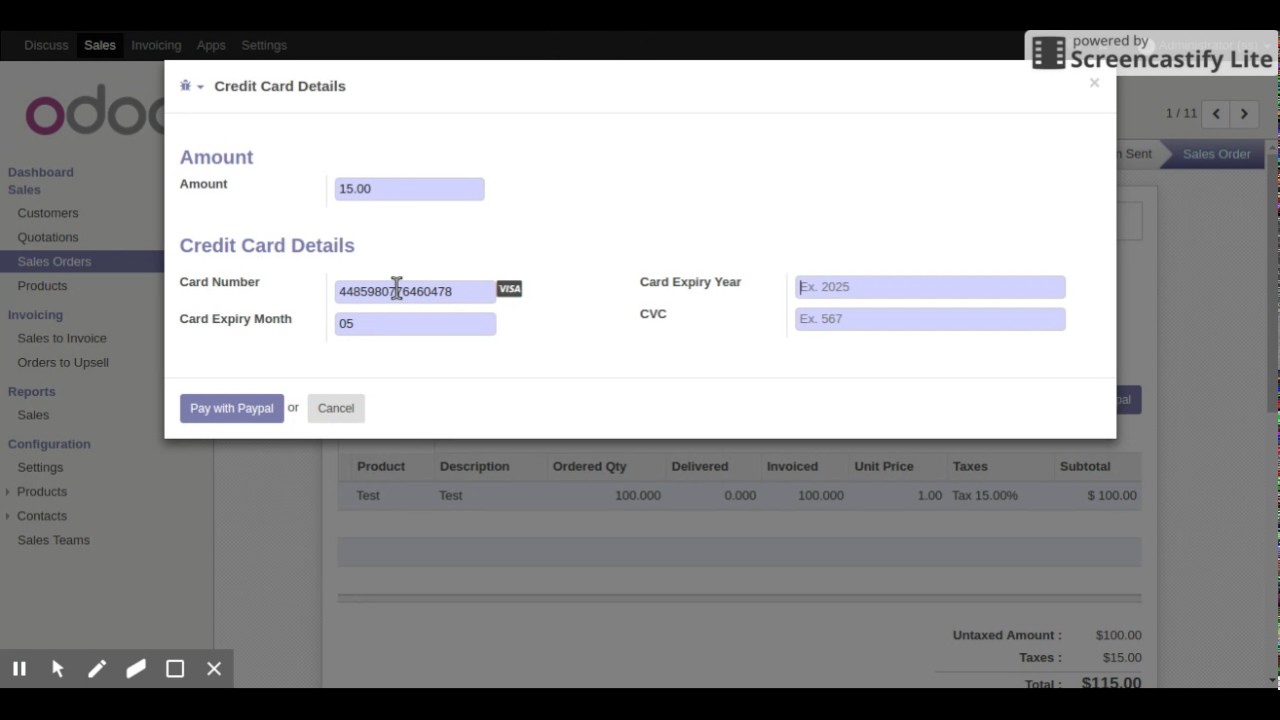The width and height of the screenshot is (1280, 720).
Task: Open Sales under Reports
Action: (x=33, y=415)
